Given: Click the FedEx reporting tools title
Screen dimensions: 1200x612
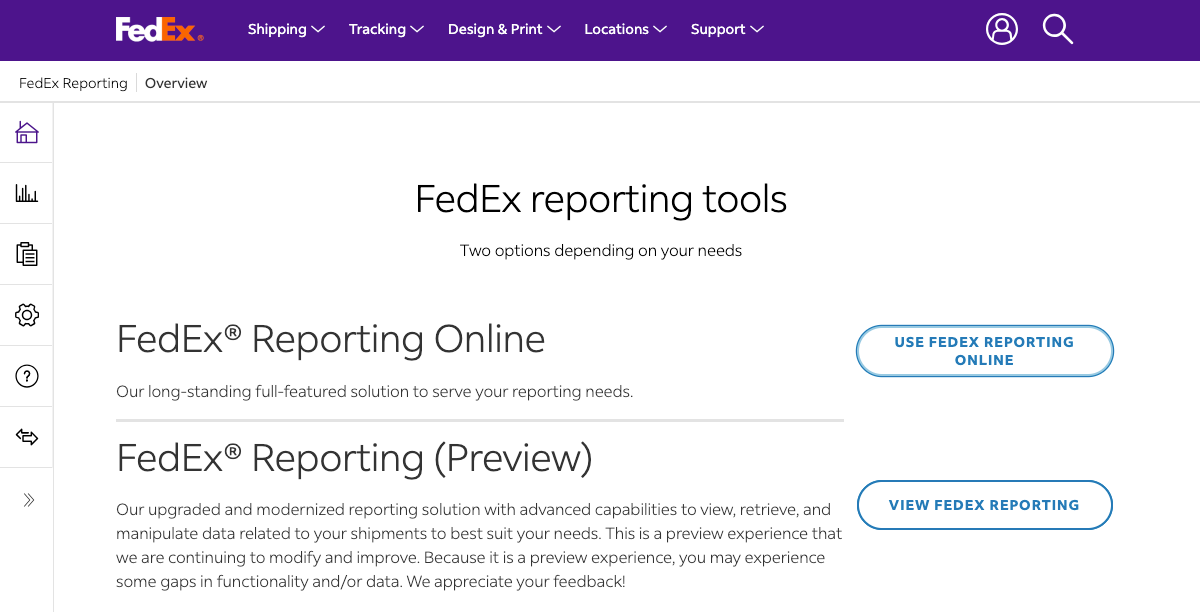Looking at the screenshot, I should [601, 199].
